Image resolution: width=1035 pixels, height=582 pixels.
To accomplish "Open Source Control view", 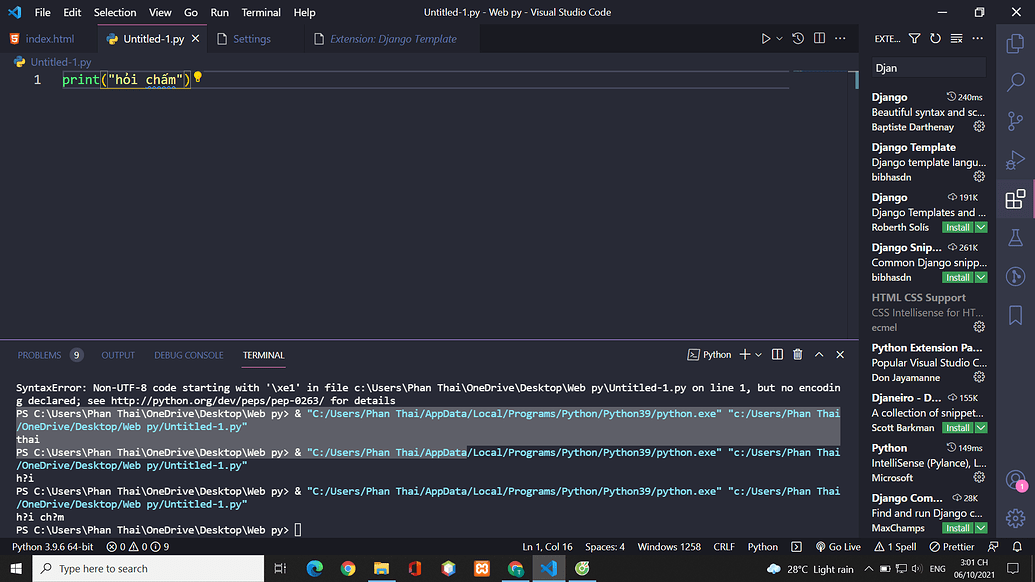I will point(1015,121).
